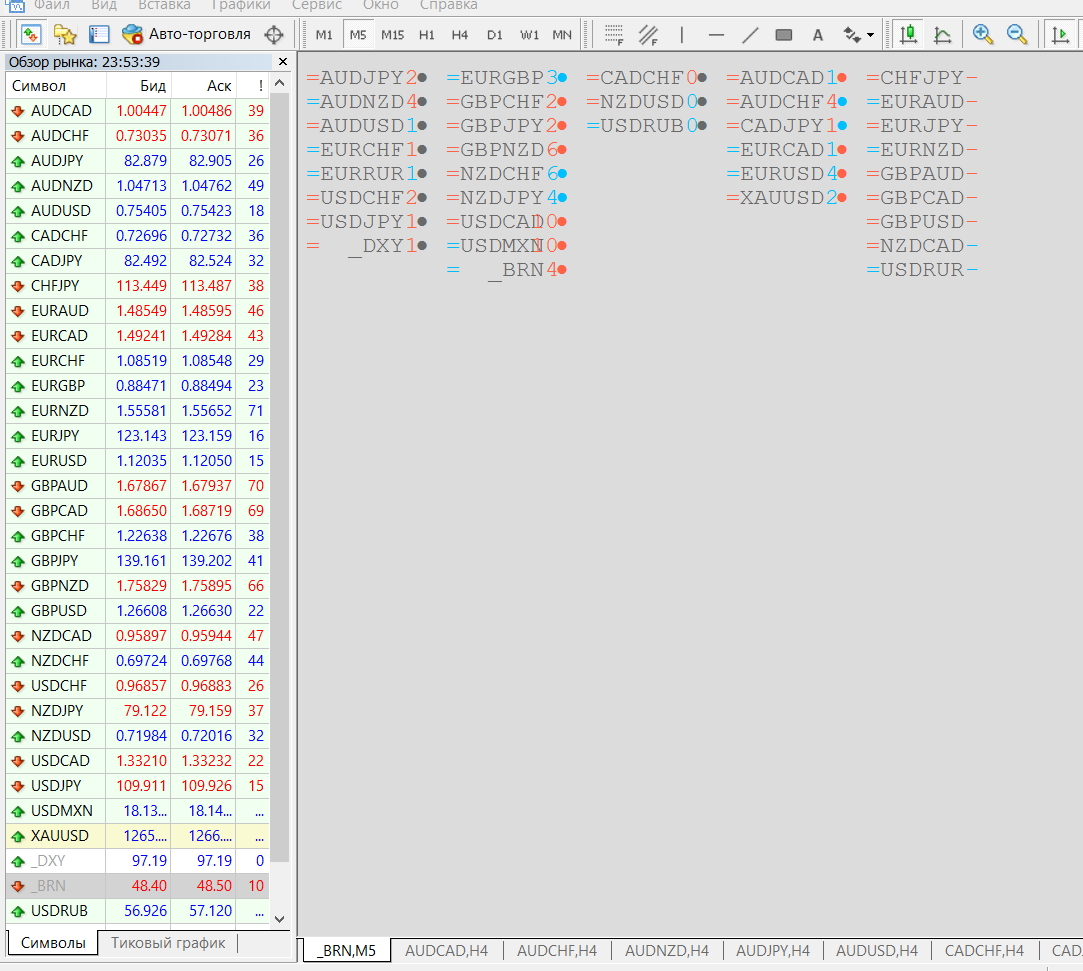Open the AUDJPY,H4 chart tab
1083x971 pixels.
(772, 951)
